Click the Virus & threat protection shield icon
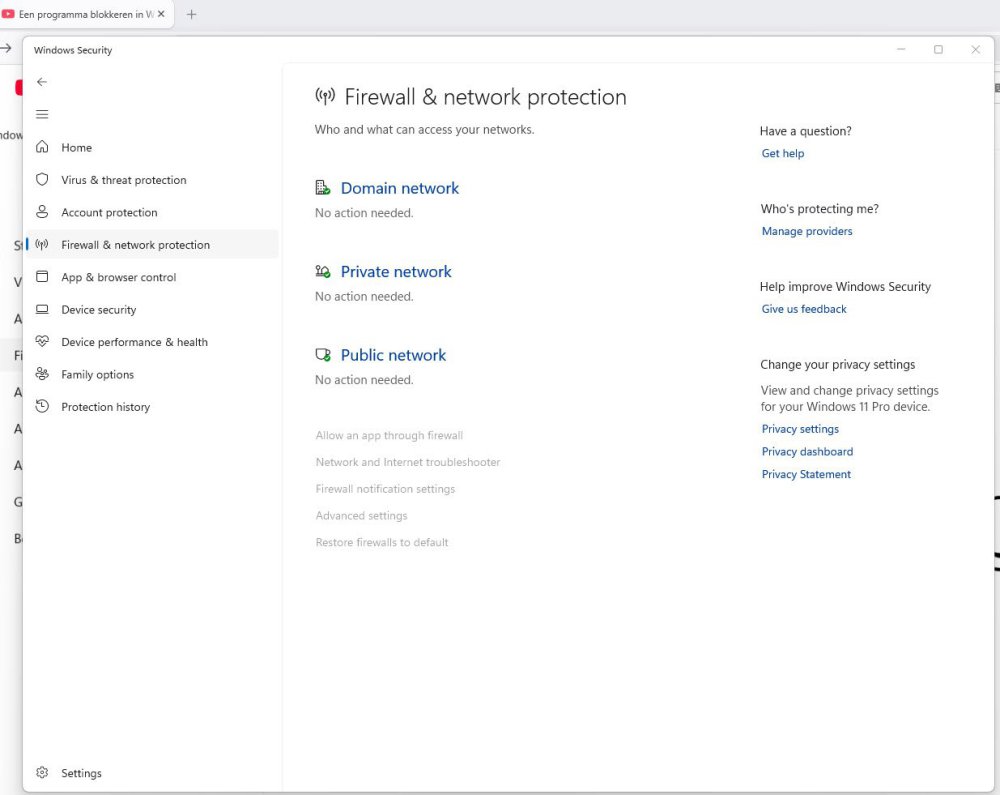This screenshot has height=795, width=1000. coord(42,180)
